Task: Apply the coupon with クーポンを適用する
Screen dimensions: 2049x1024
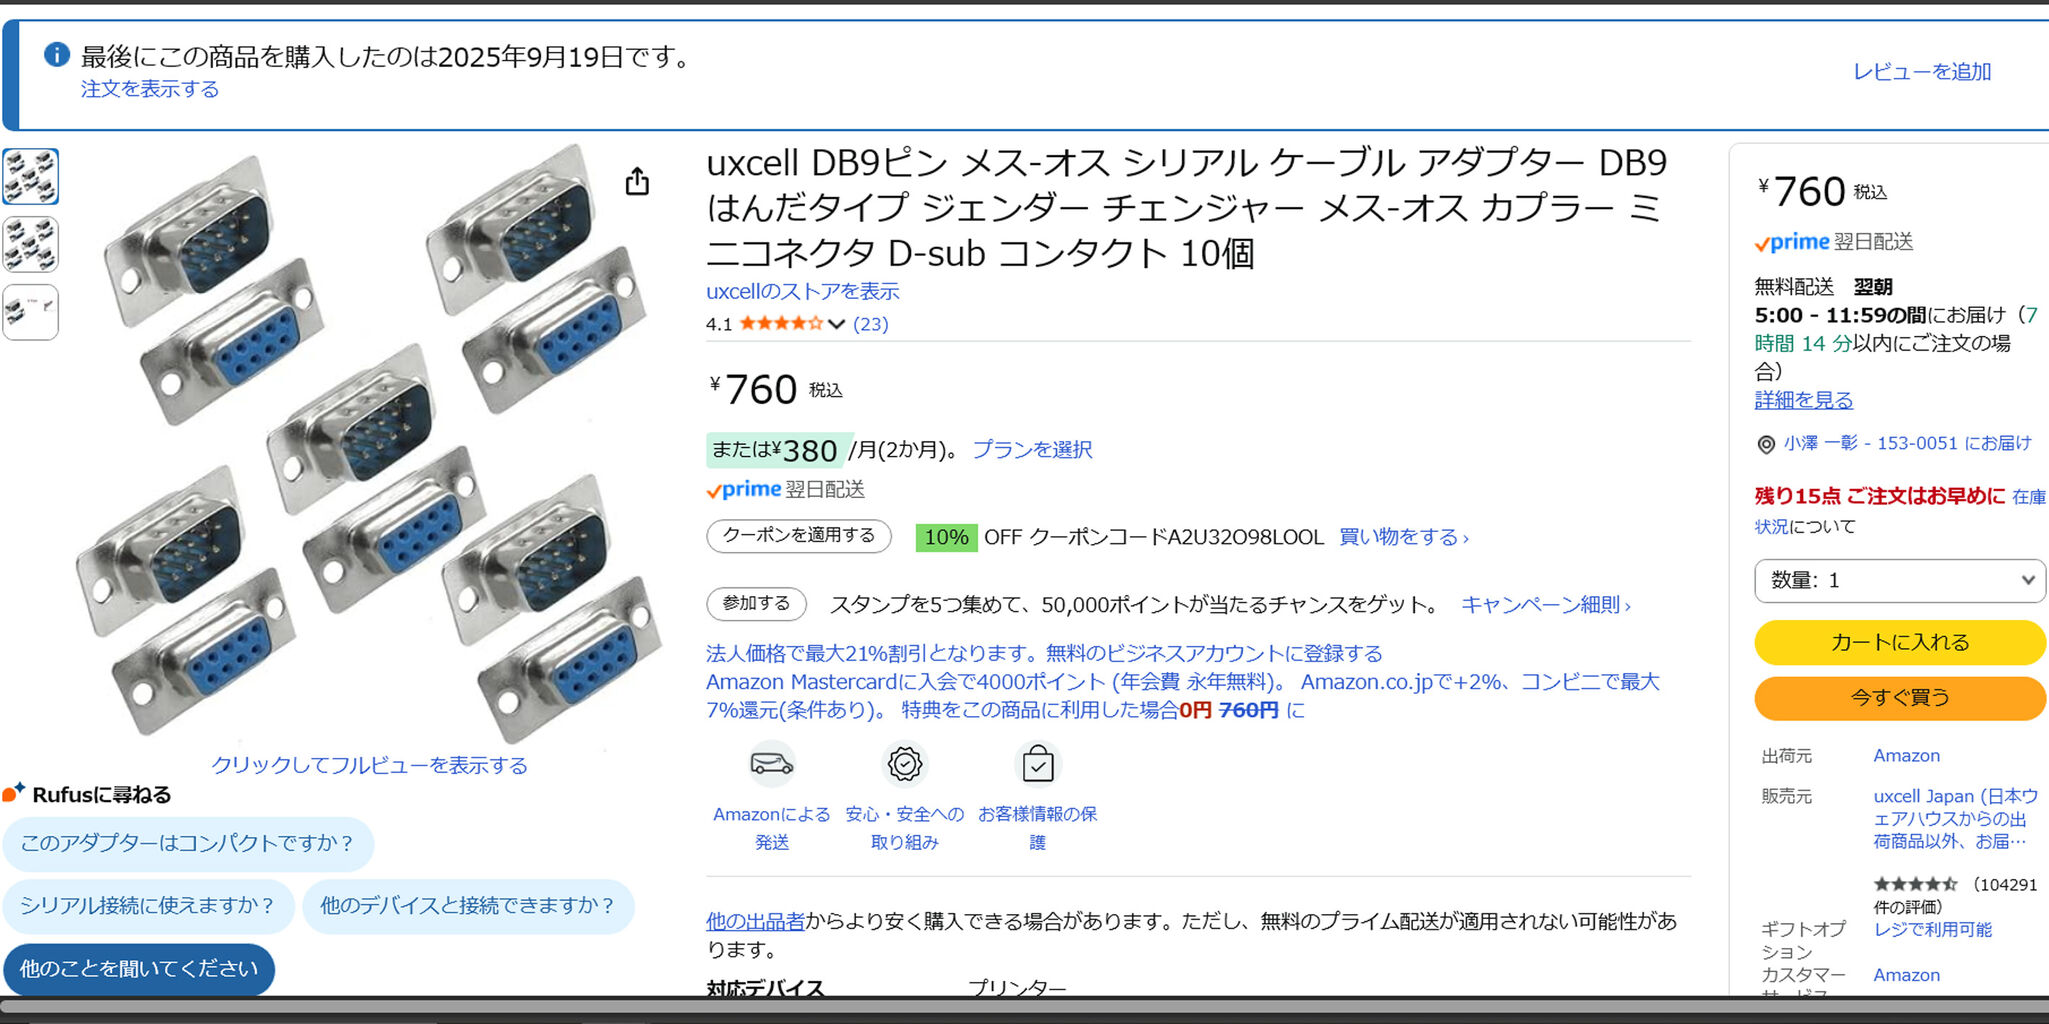Action: pyautogui.click(x=799, y=536)
